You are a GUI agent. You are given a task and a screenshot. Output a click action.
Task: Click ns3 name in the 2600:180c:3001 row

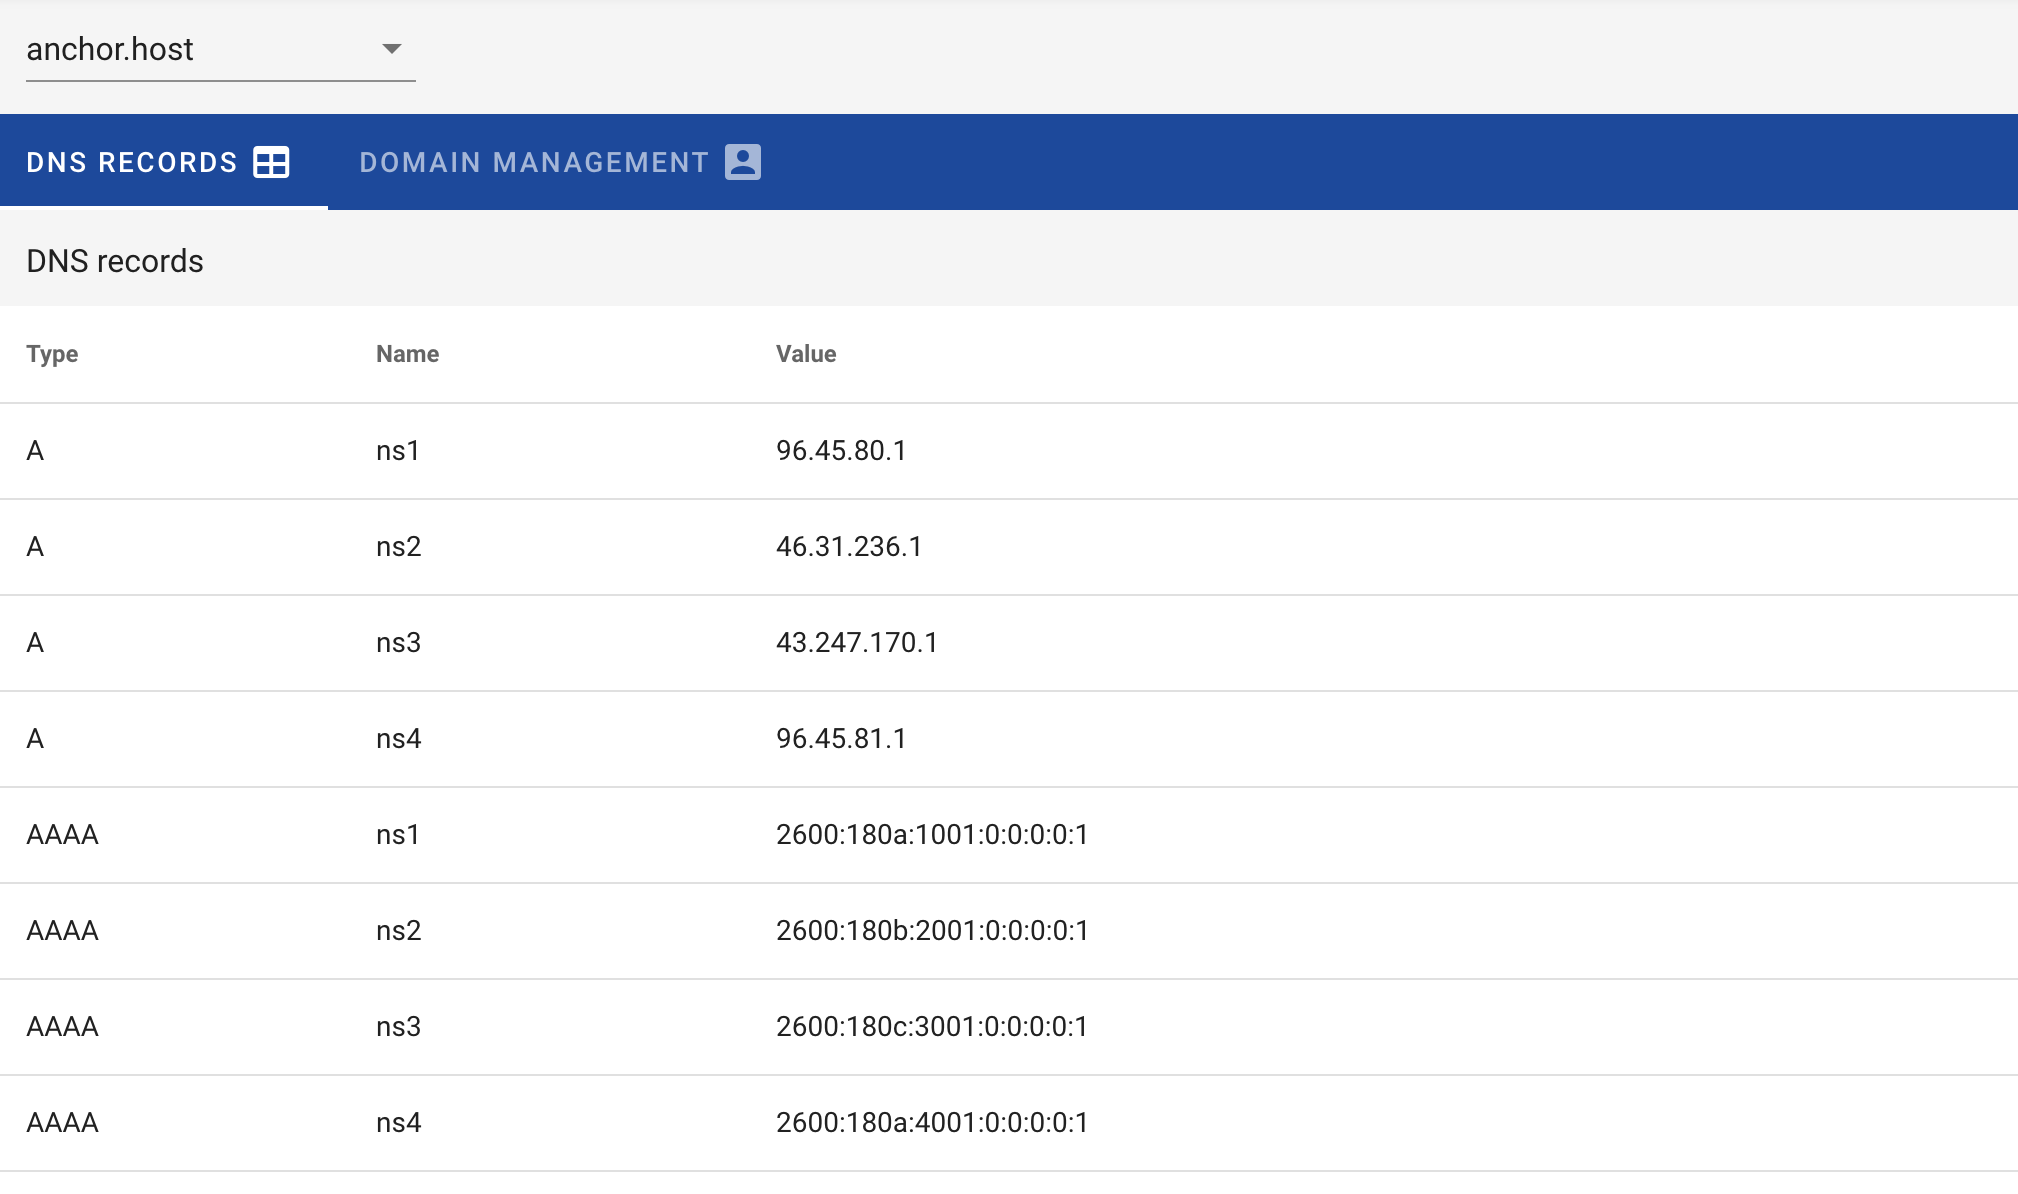pos(399,1027)
